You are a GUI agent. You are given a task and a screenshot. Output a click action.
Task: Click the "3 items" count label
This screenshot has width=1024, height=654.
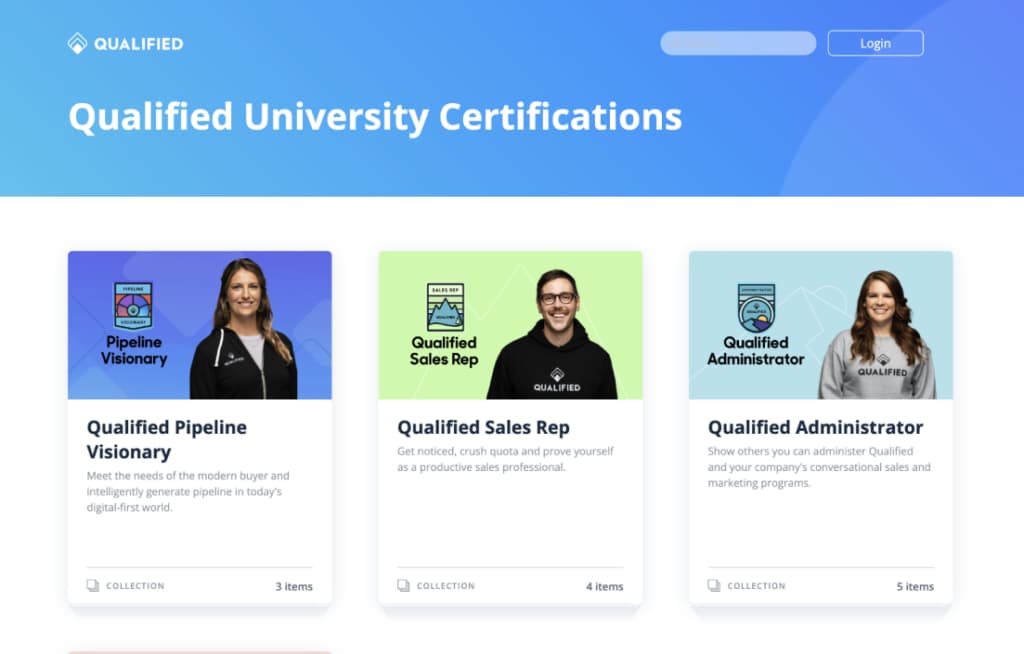[294, 587]
